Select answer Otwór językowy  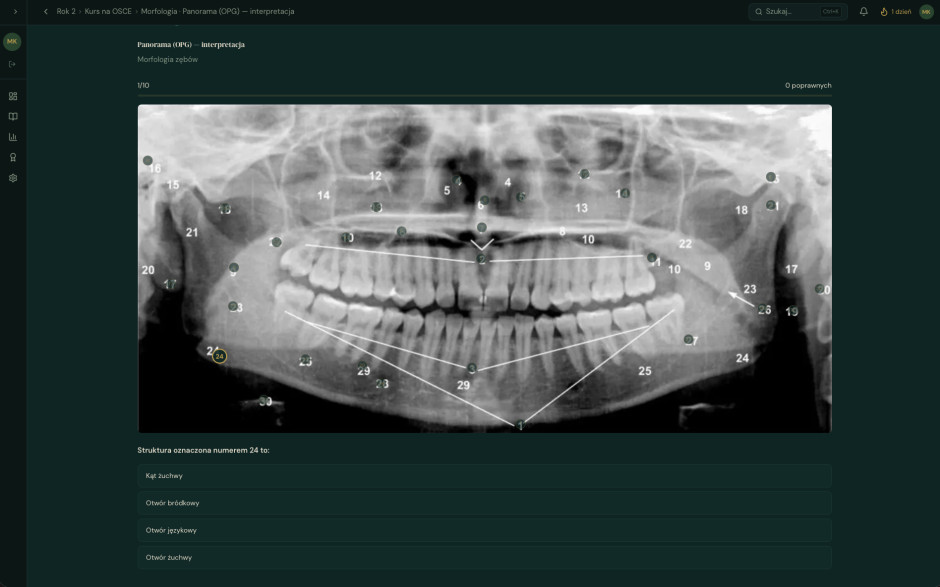pyautogui.click(x=484, y=530)
